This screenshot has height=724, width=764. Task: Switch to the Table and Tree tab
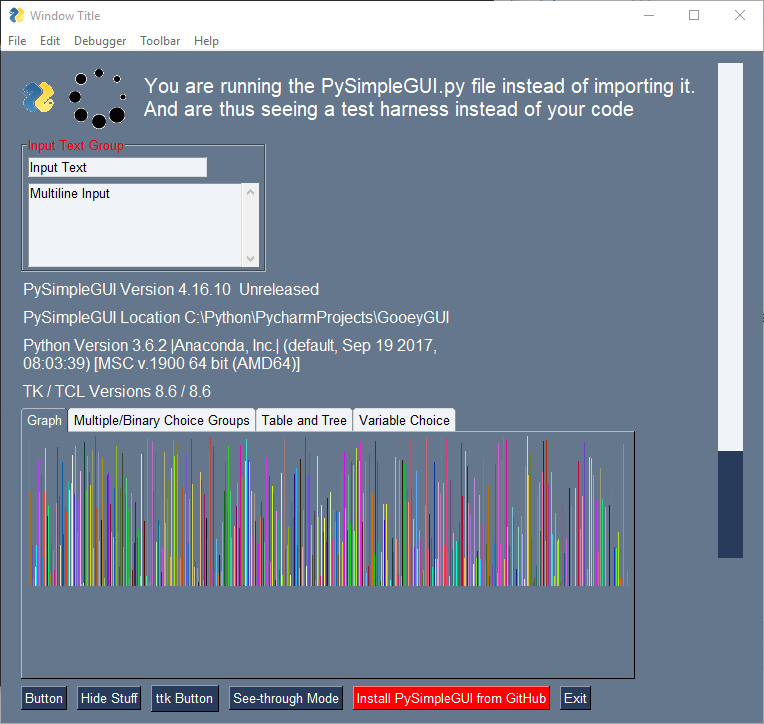[304, 420]
